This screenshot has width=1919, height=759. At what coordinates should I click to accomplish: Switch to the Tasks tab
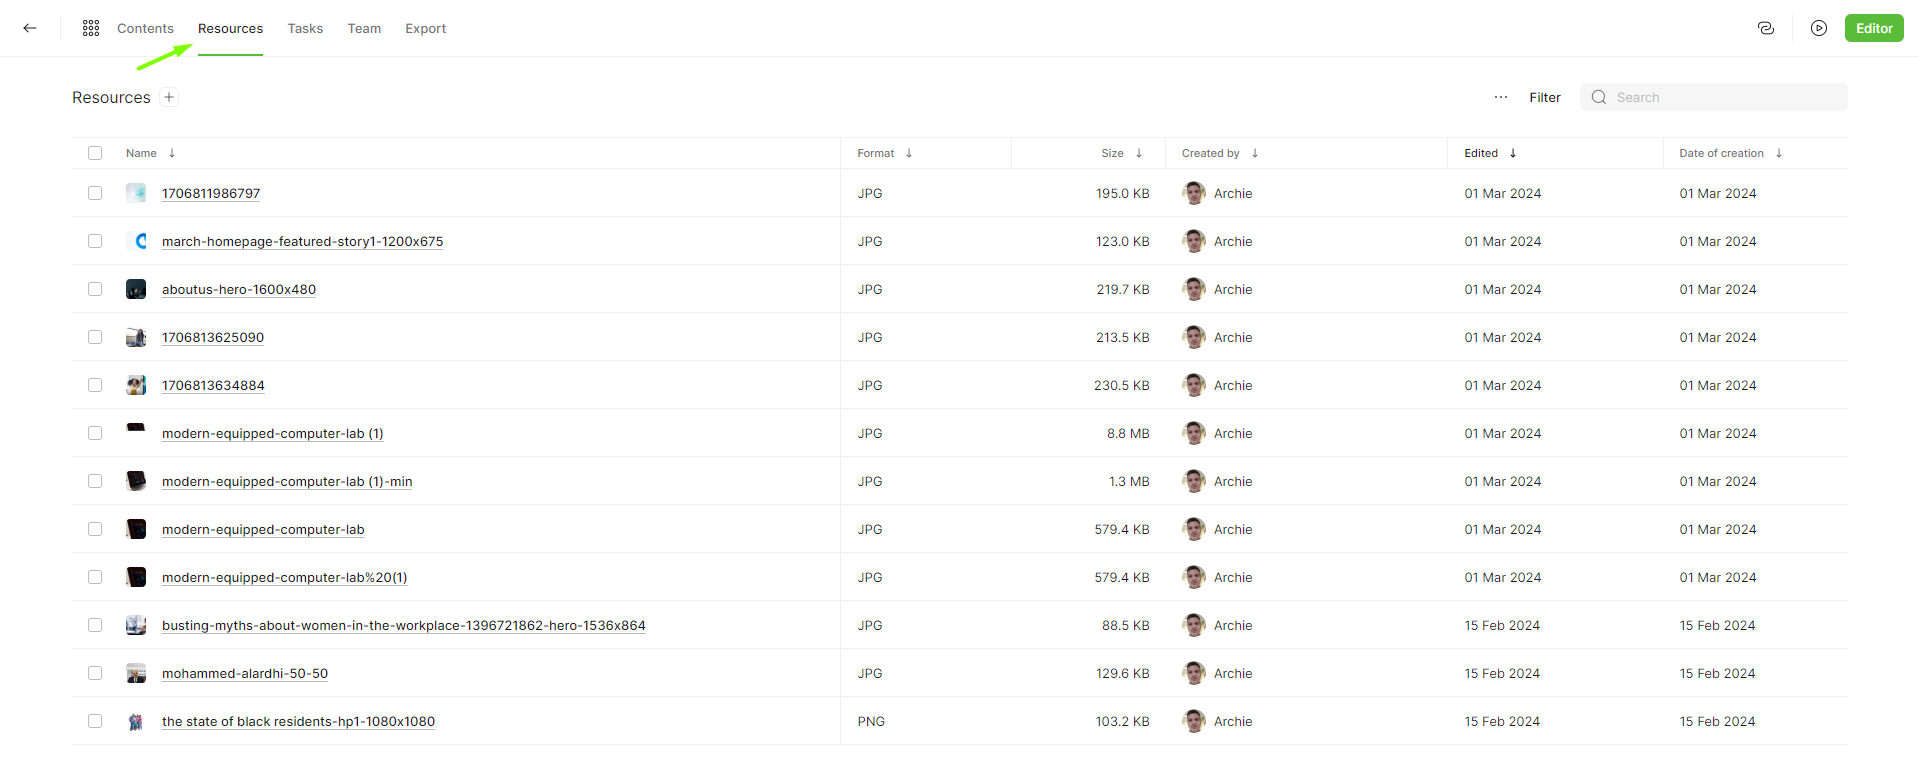point(305,28)
